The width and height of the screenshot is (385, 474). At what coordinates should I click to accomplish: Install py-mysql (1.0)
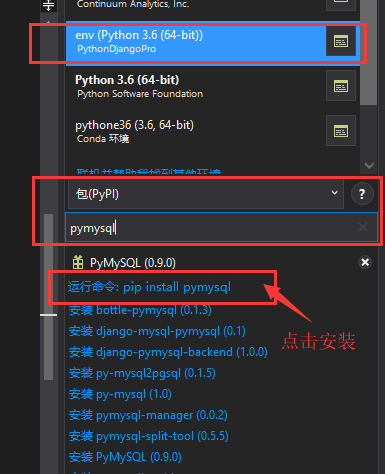(120, 394)
